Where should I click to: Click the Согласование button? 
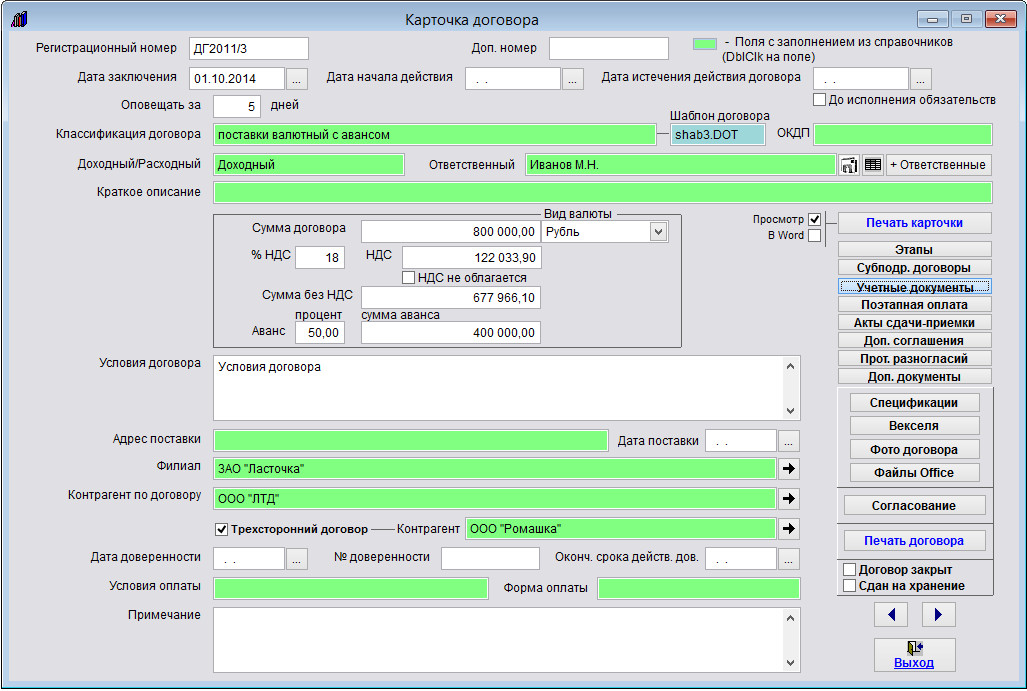pyautogui.click(x=914, y=506)
